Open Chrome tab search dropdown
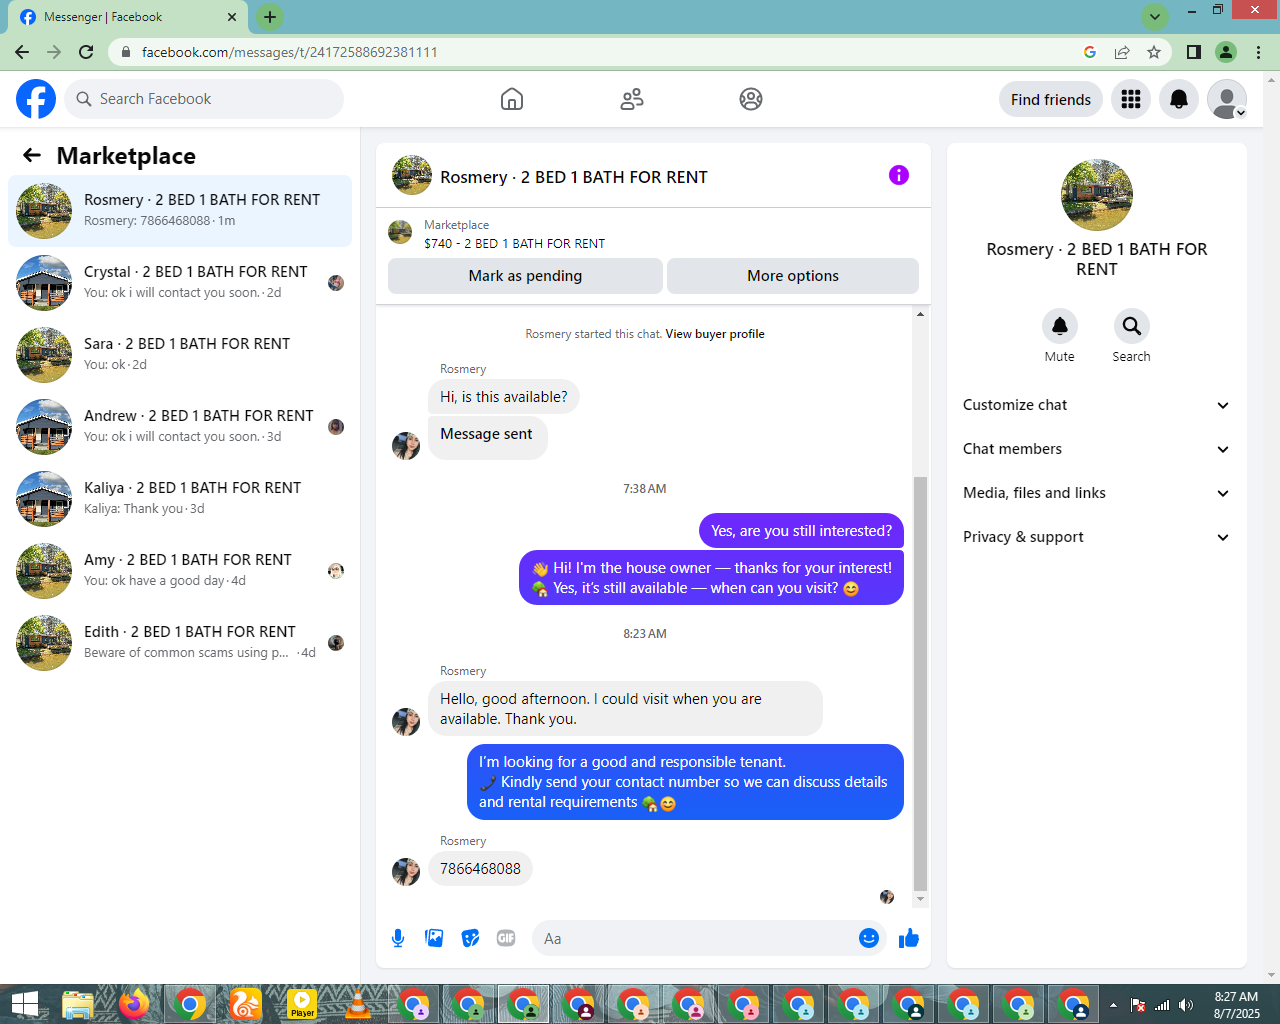Viewport: 1280px width, 1024px height. click(1155, 17)
